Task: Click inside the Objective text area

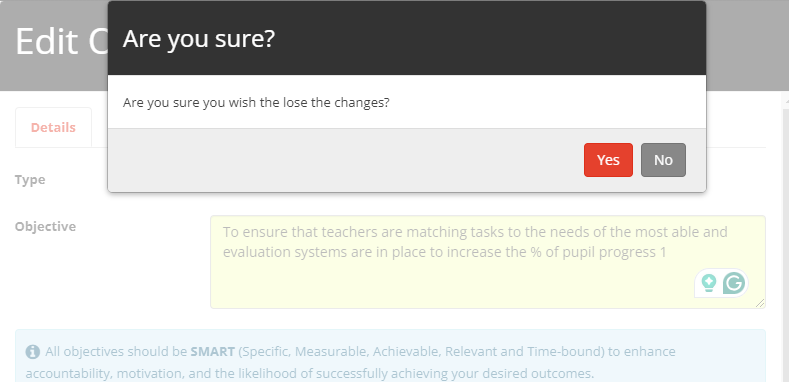Action: pos(488,262)
